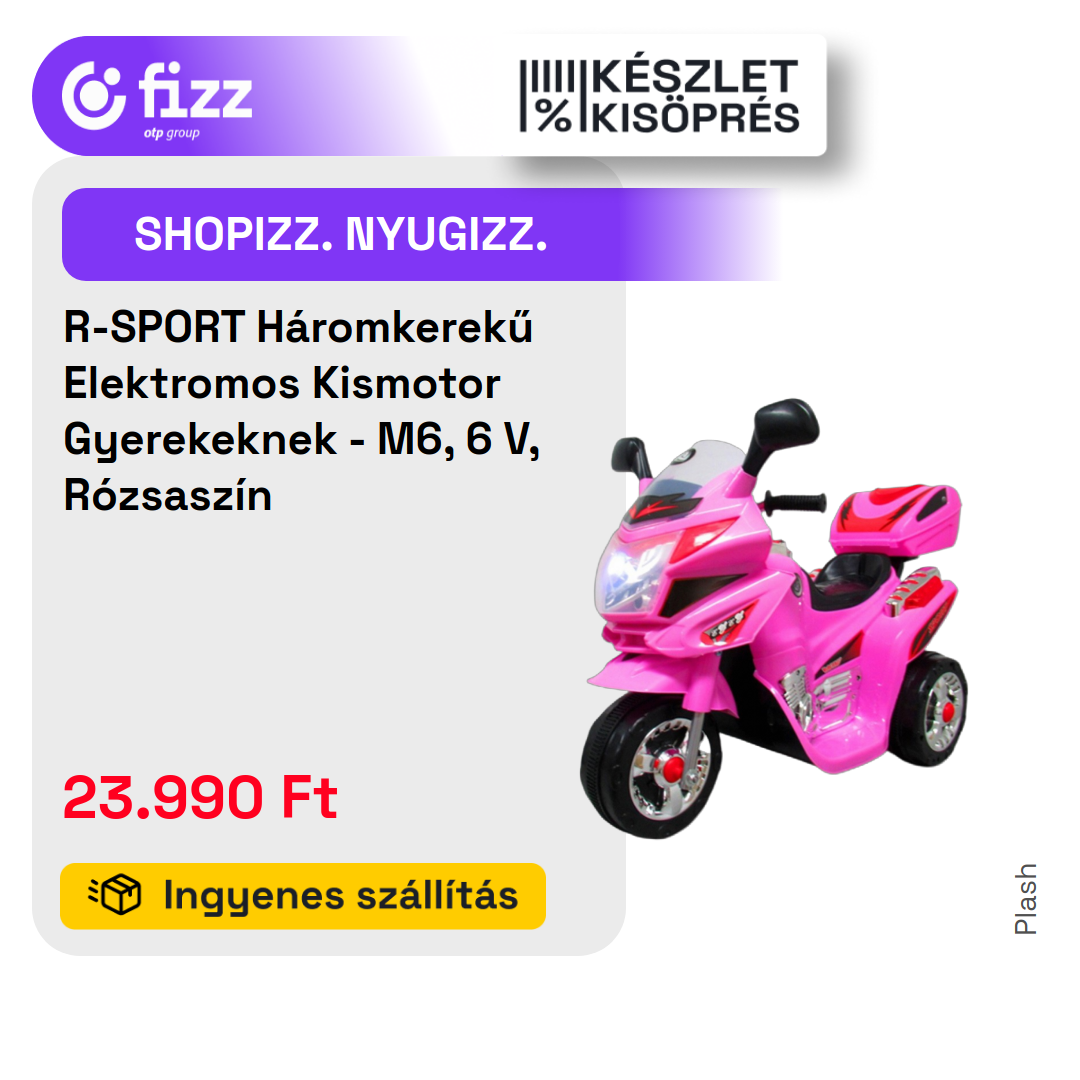1080x1080 pixels.
Task: Click the motorcycle's rear wheel
Action: (929, 709)
